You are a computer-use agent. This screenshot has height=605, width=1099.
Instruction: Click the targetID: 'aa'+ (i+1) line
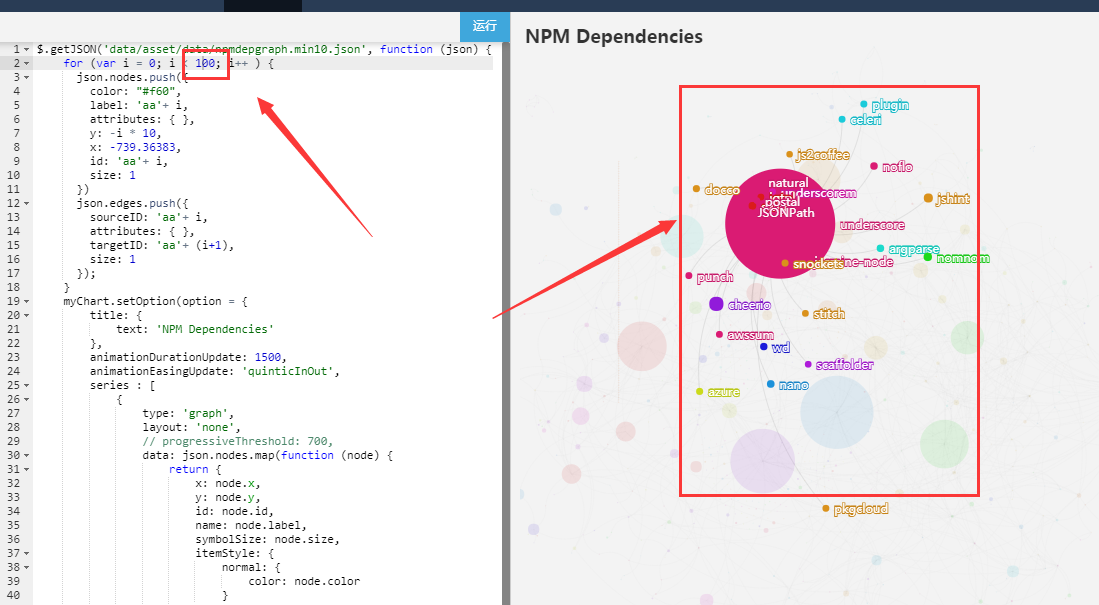click(162, 245)
